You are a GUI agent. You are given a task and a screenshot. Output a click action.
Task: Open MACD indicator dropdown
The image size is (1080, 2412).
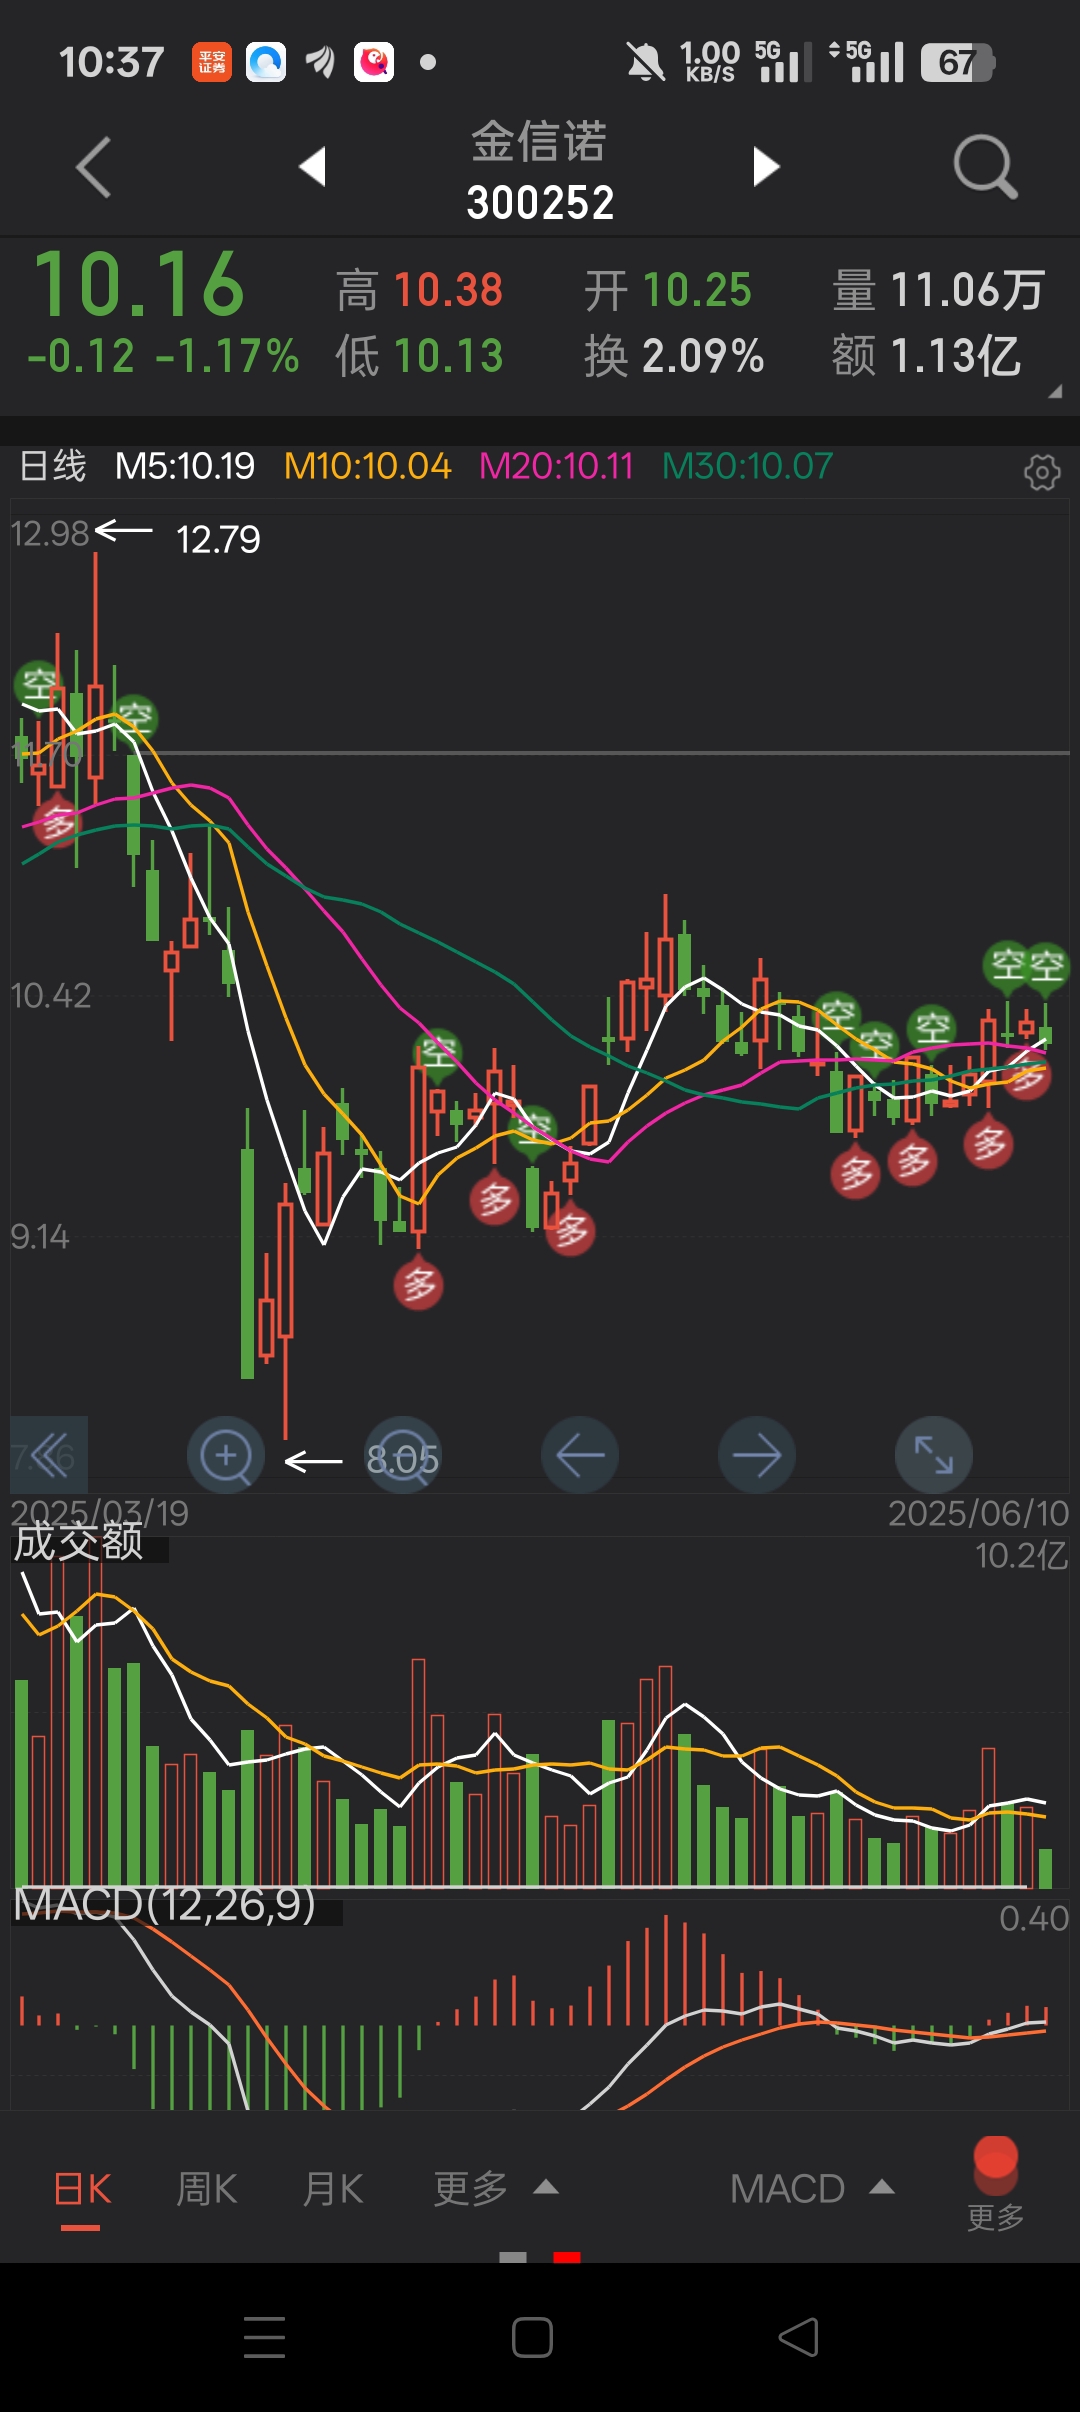(x=812, y=2189)
